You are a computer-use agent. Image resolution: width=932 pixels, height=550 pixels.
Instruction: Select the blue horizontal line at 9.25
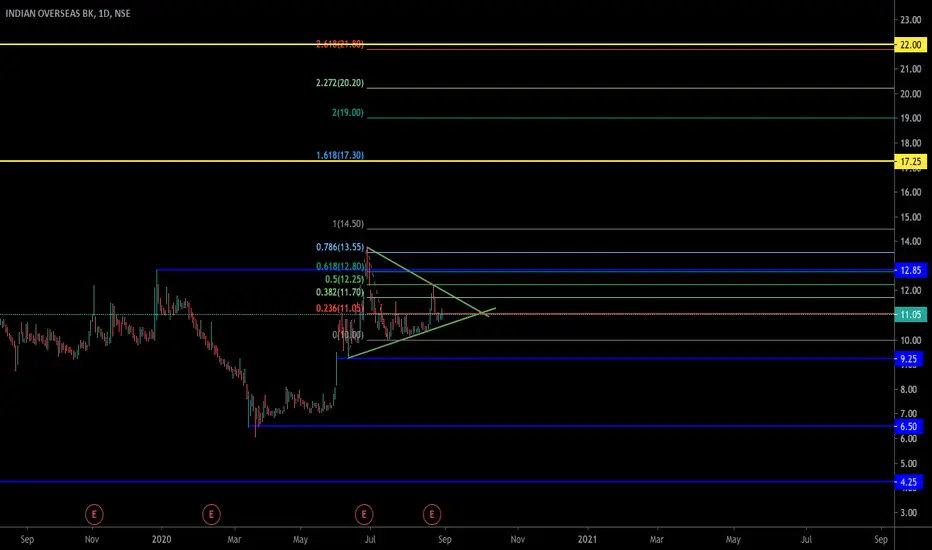tap(615, 358)
